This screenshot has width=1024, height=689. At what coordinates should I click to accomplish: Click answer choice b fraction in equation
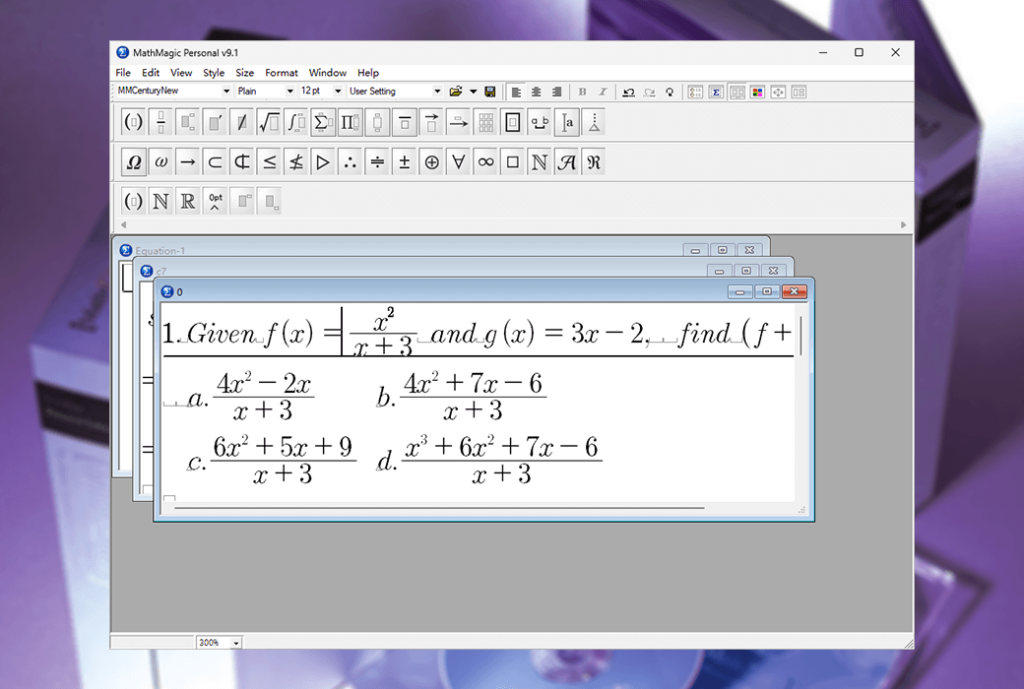coord(473,396)
